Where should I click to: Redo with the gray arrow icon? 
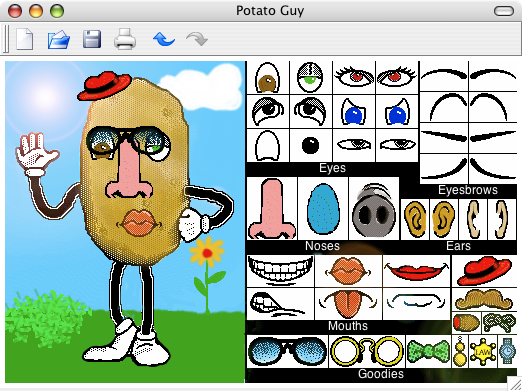pos(197,39)
